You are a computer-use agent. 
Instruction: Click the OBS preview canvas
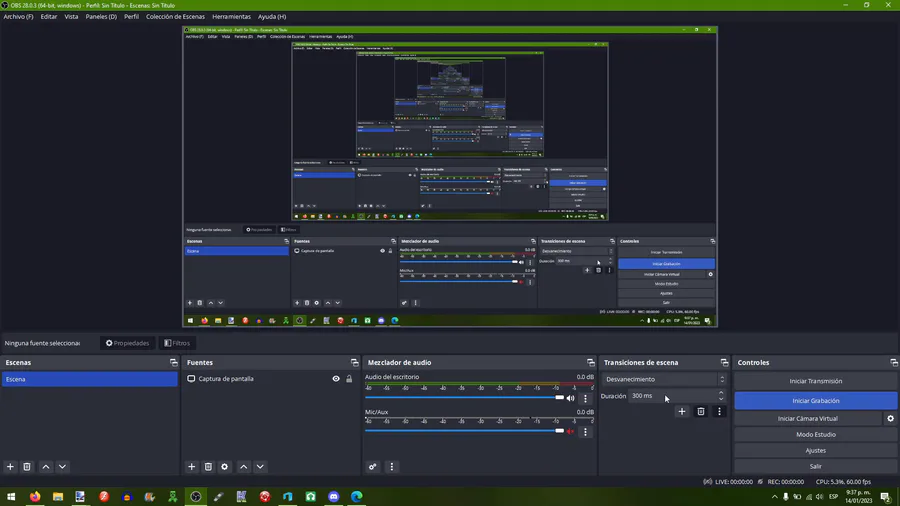click(x=450, y=177)
